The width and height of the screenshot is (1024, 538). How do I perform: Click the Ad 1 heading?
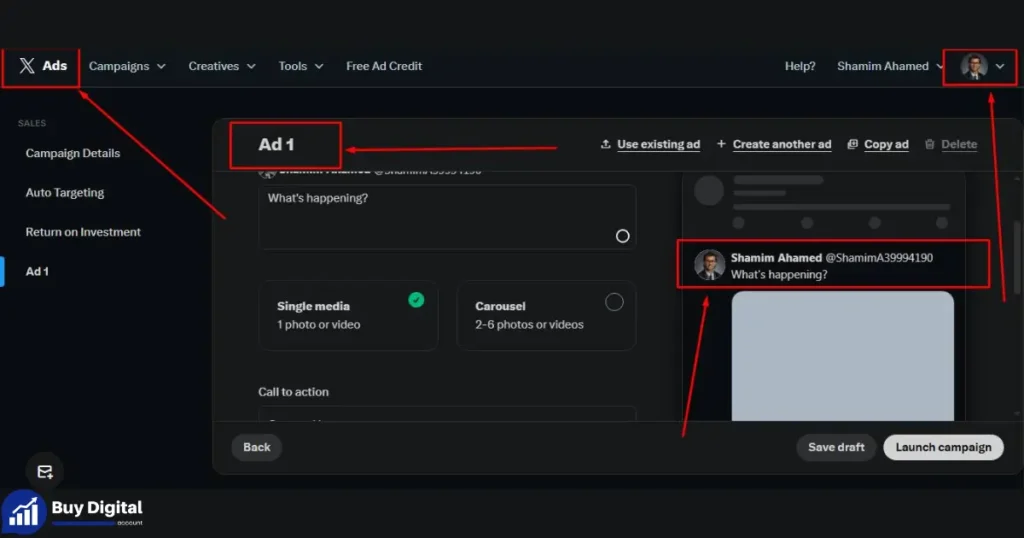coord(276,144)
